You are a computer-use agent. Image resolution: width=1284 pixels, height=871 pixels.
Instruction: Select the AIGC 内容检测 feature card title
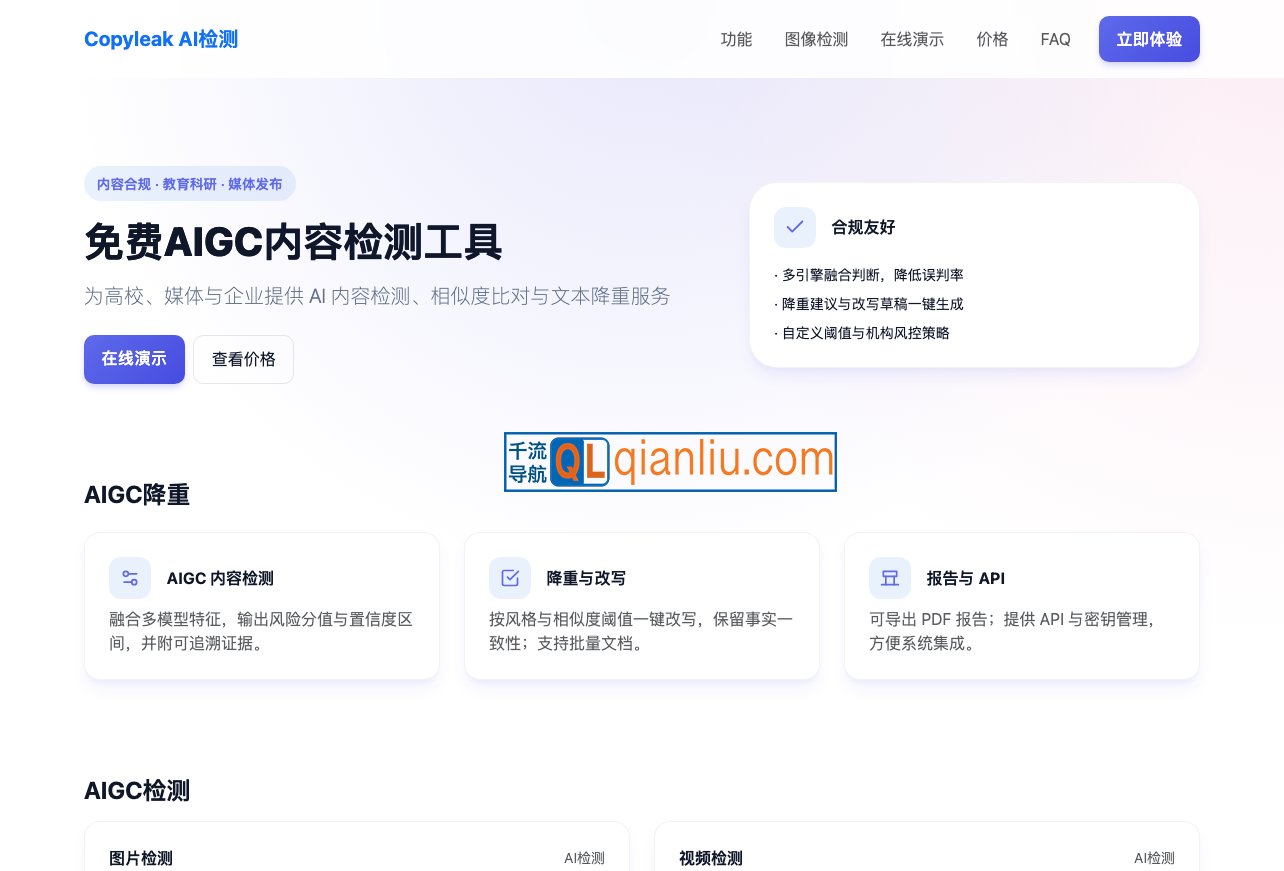[220, 578]
